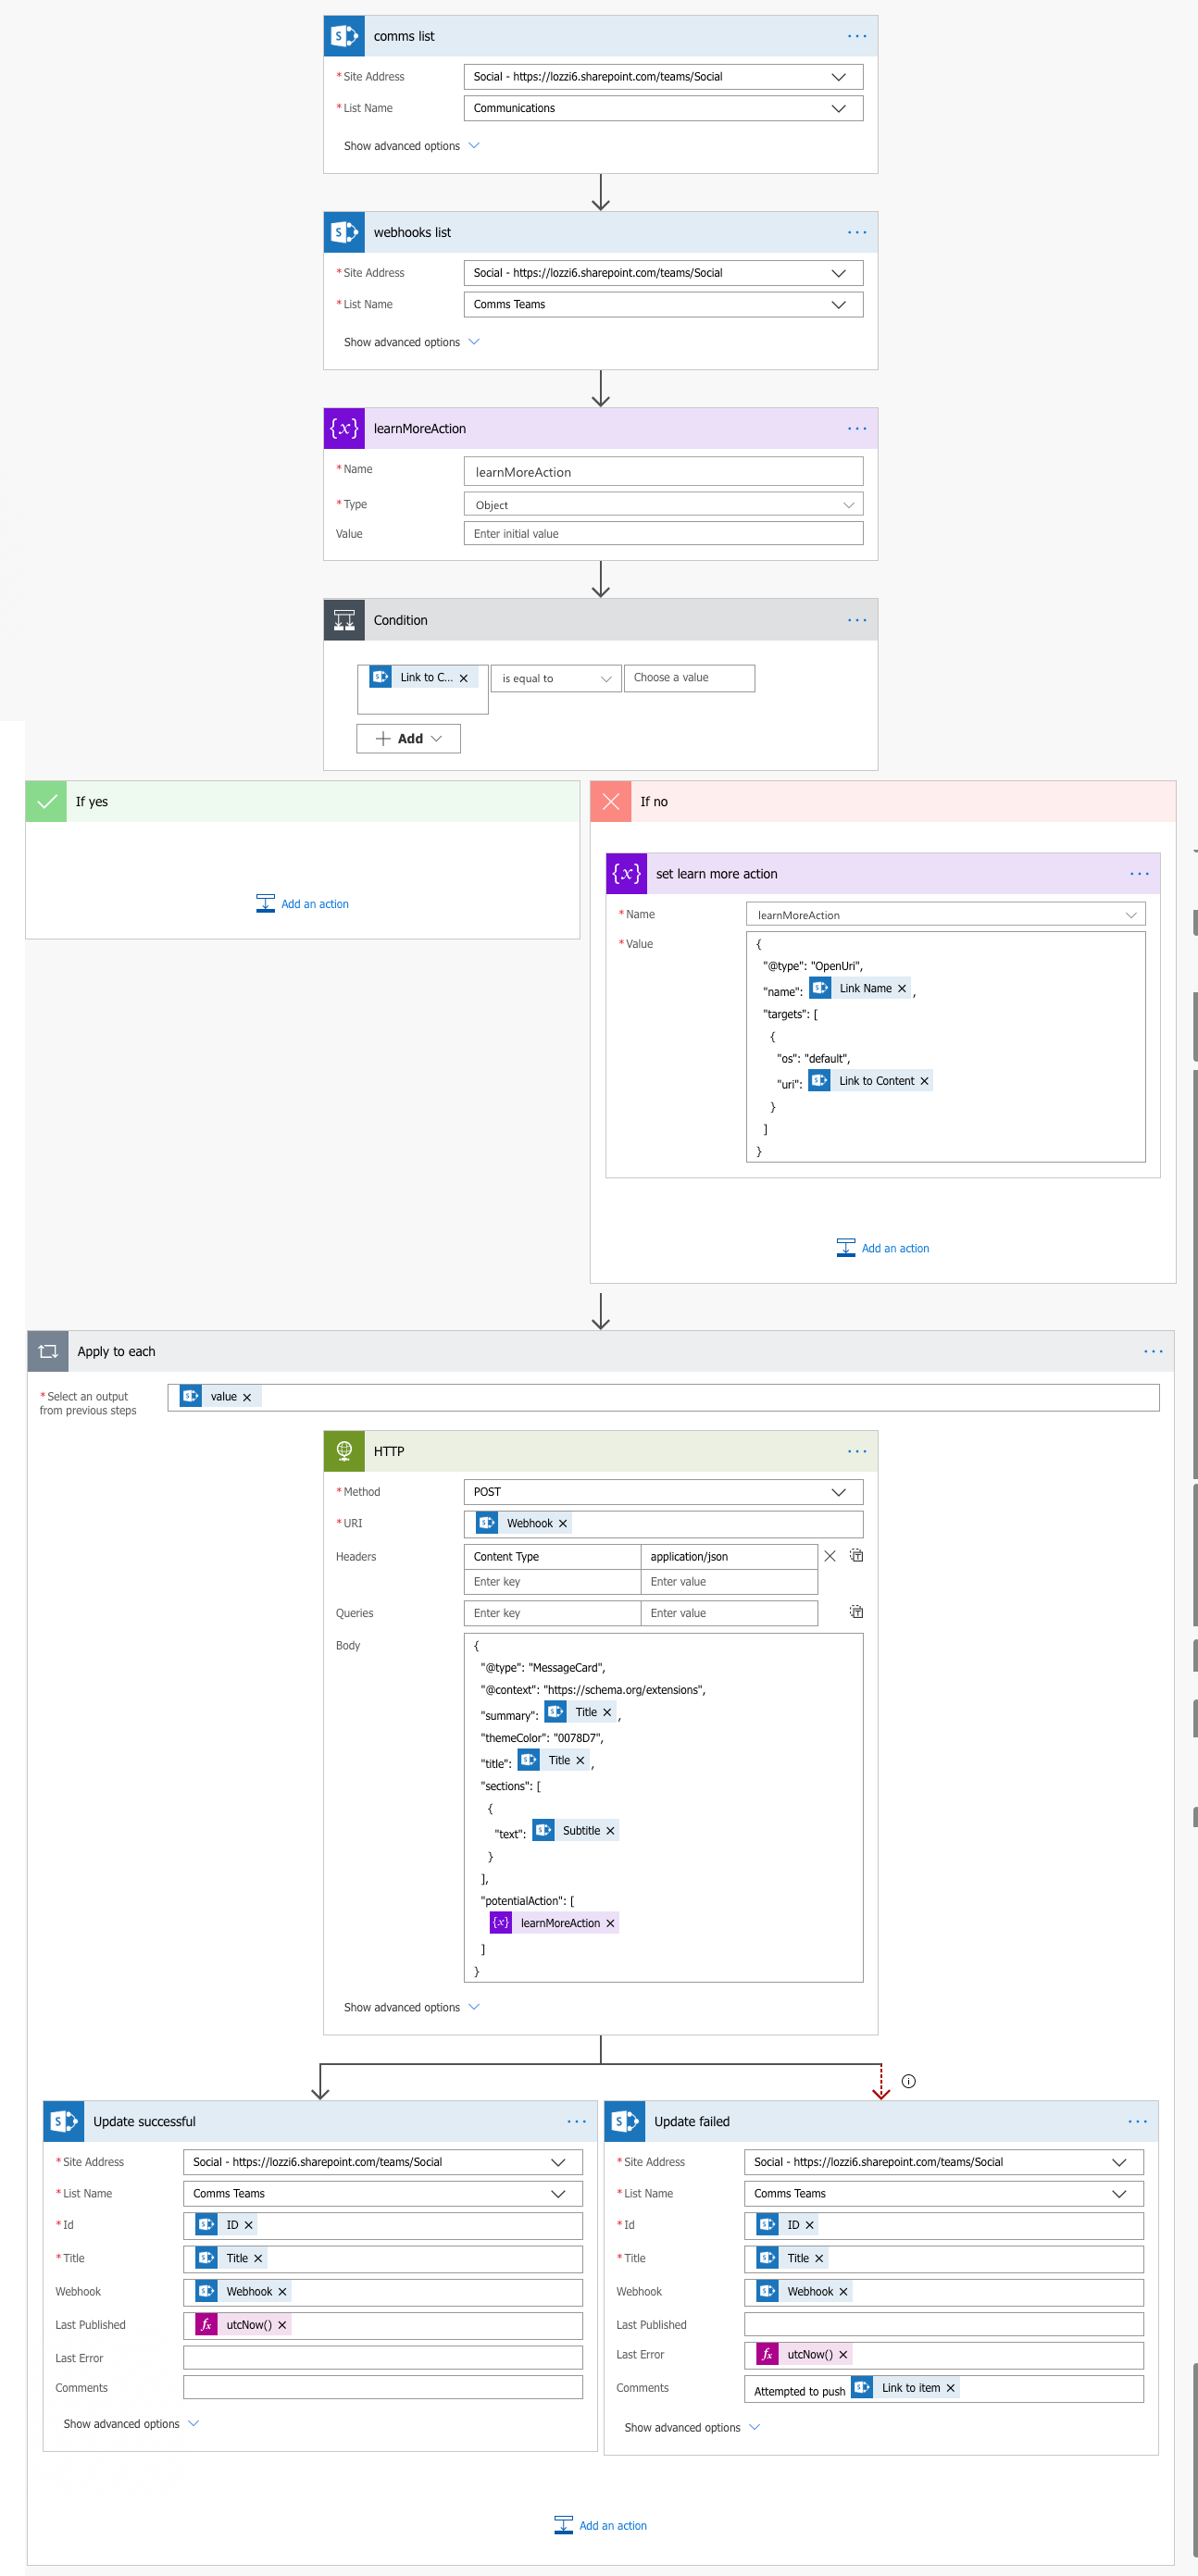Click the HTTP action globe icon
Image resolution: width=1198 pixels, height=2576 pixels.
(x=344, y=1451)
